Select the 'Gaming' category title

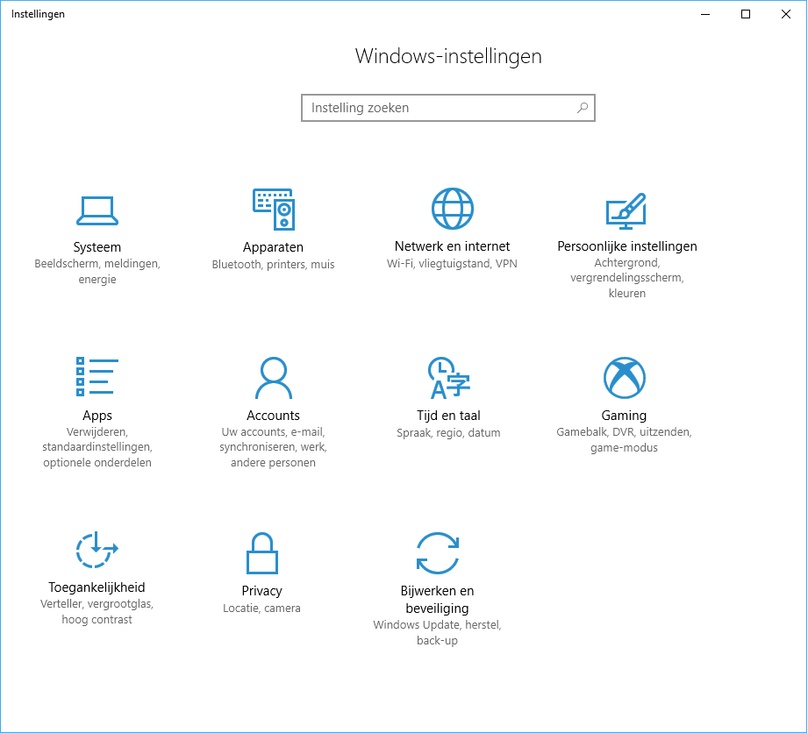624,415
